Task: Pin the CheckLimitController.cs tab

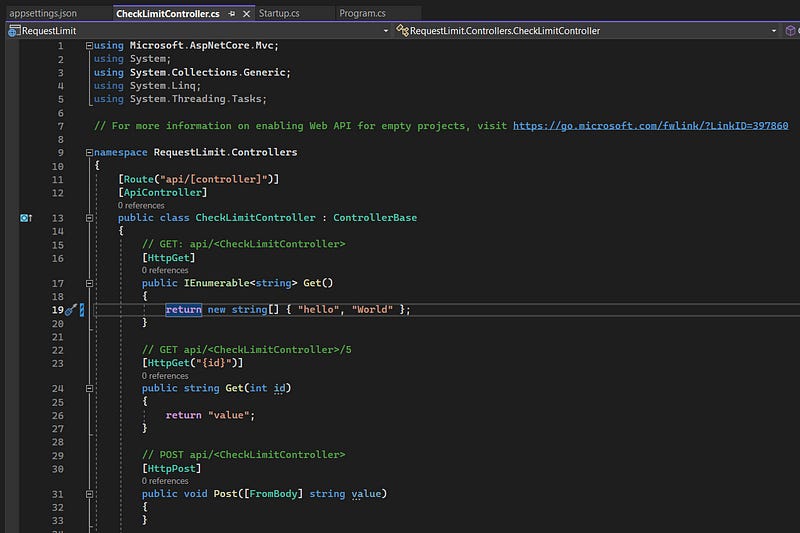Action: point(231,14)
